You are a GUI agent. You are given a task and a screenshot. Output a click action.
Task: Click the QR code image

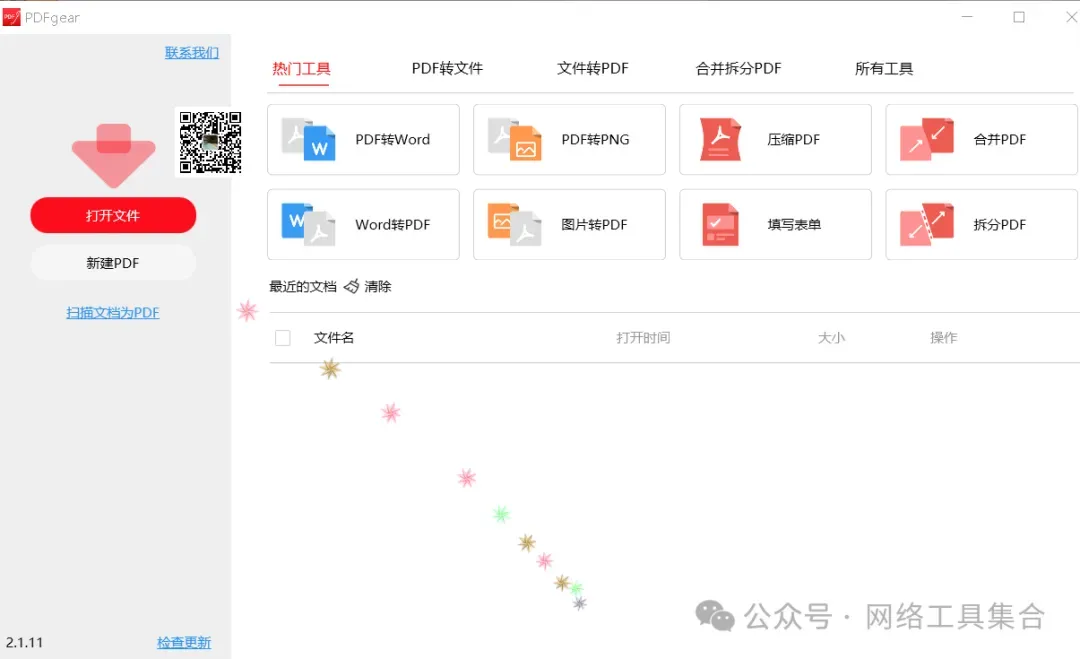coord(211,143)
